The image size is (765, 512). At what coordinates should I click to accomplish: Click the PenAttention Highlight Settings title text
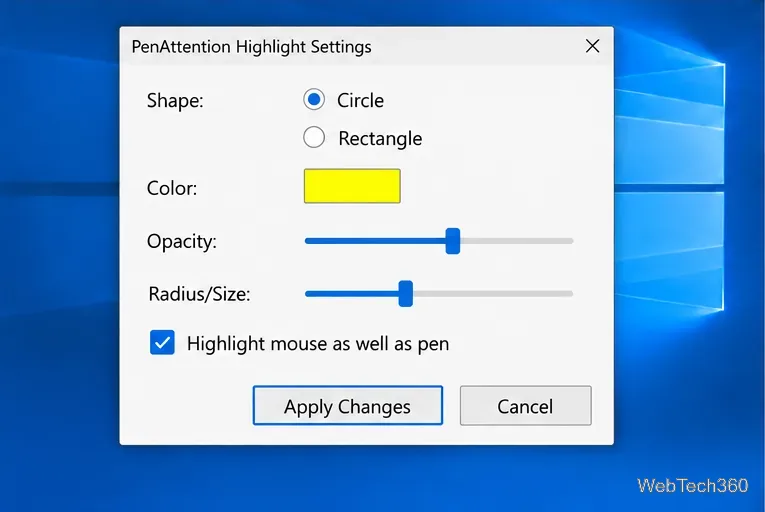251,47
